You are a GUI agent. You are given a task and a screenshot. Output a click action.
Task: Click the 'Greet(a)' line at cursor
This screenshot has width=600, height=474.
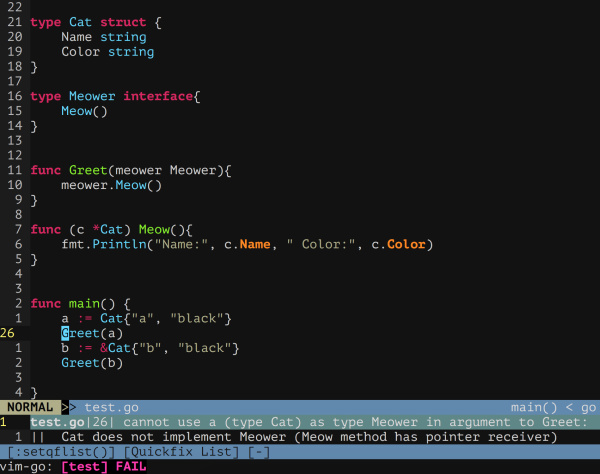tap(92, 334)
